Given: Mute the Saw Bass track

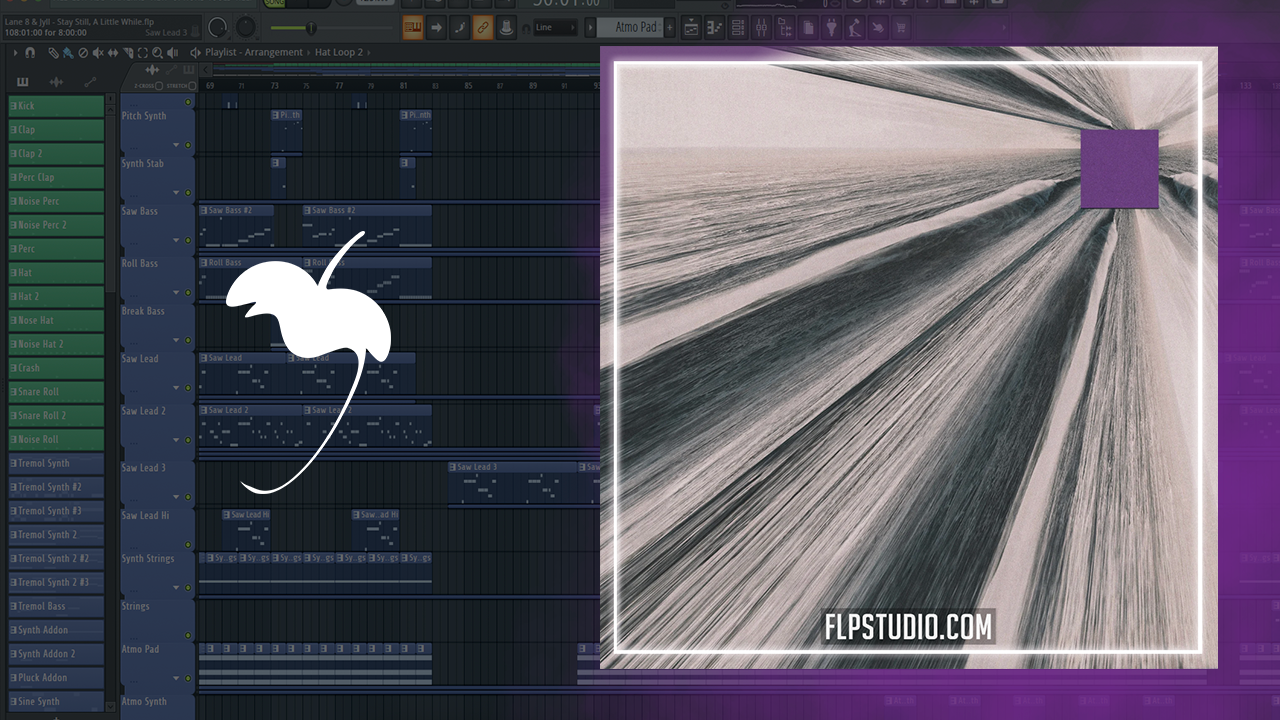Looking at the screenshot, I should coord(187,241).
